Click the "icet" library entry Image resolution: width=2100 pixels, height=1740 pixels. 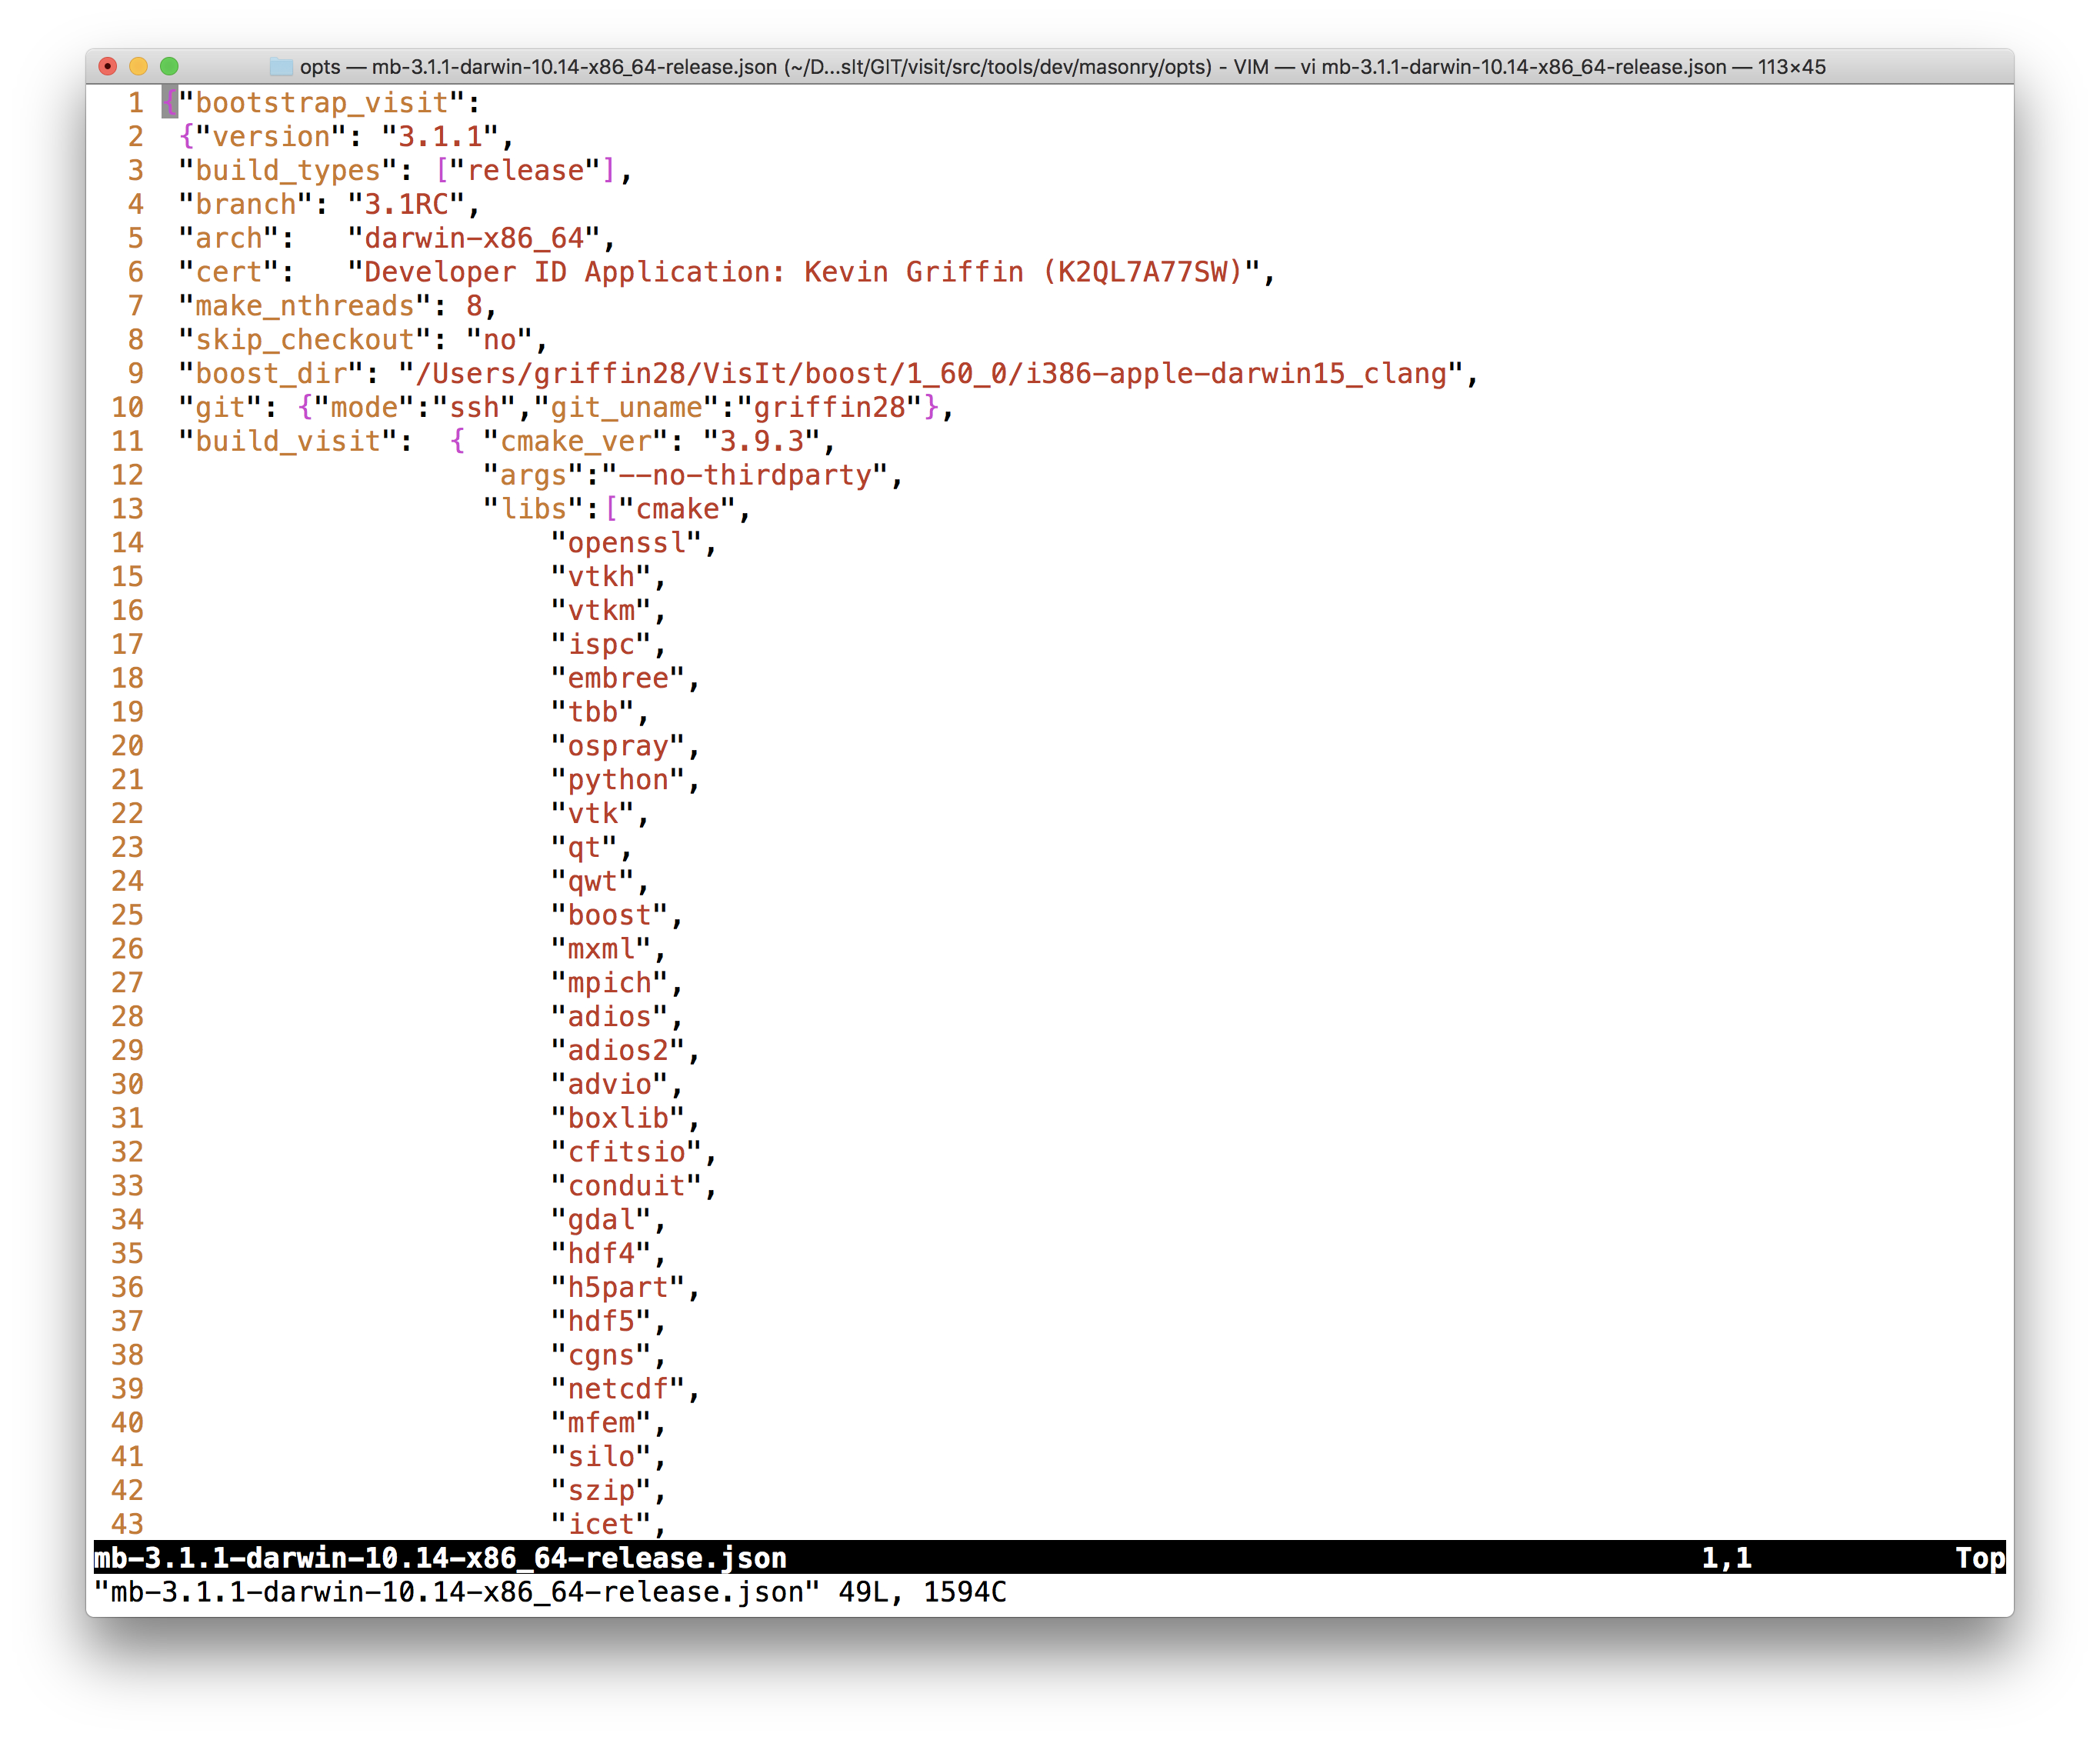[601, 1524]
